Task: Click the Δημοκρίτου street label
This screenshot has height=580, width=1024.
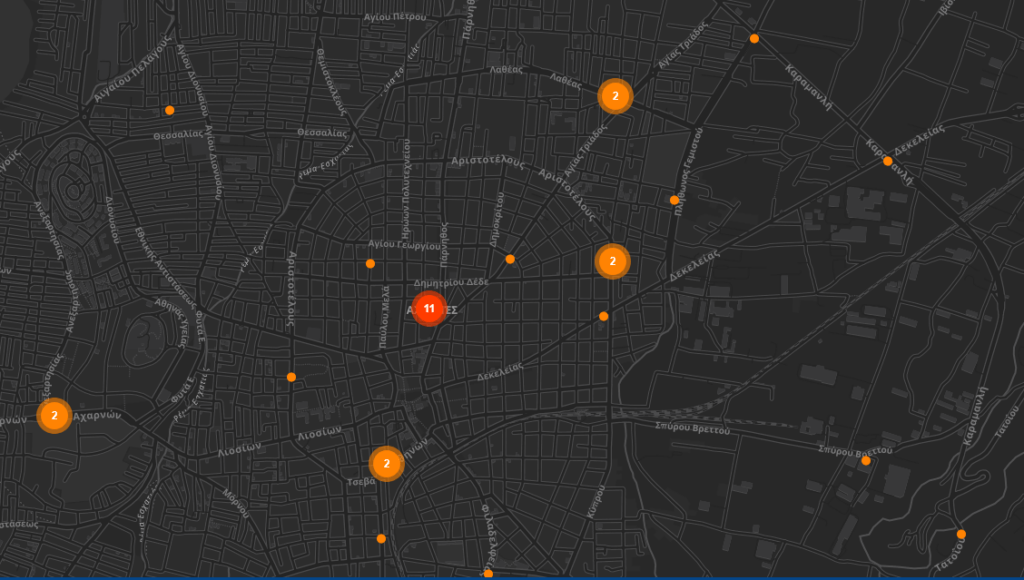Action: tap(497, 220)
